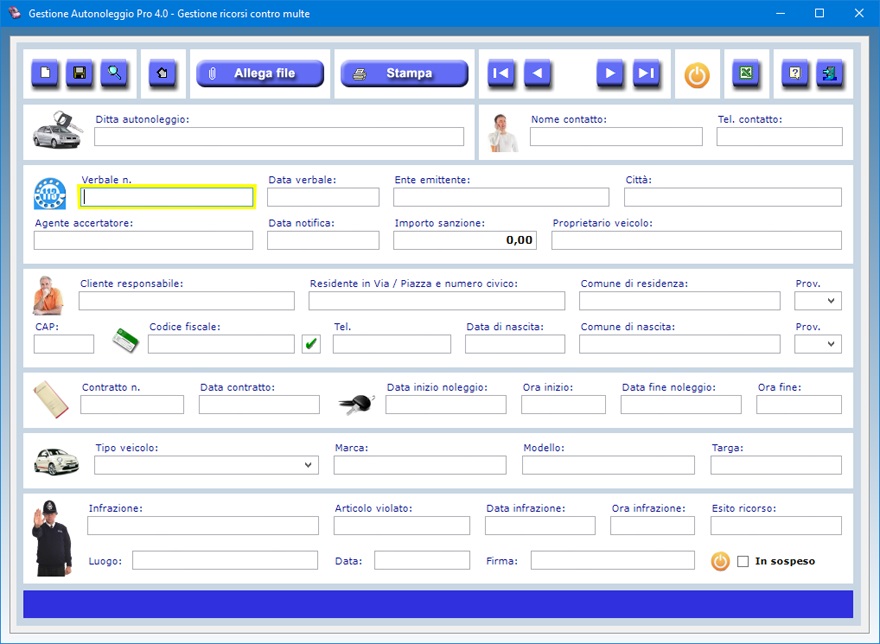Click the Data notifica field
Viewport: 880px width, 644px height.
point(323,240)
